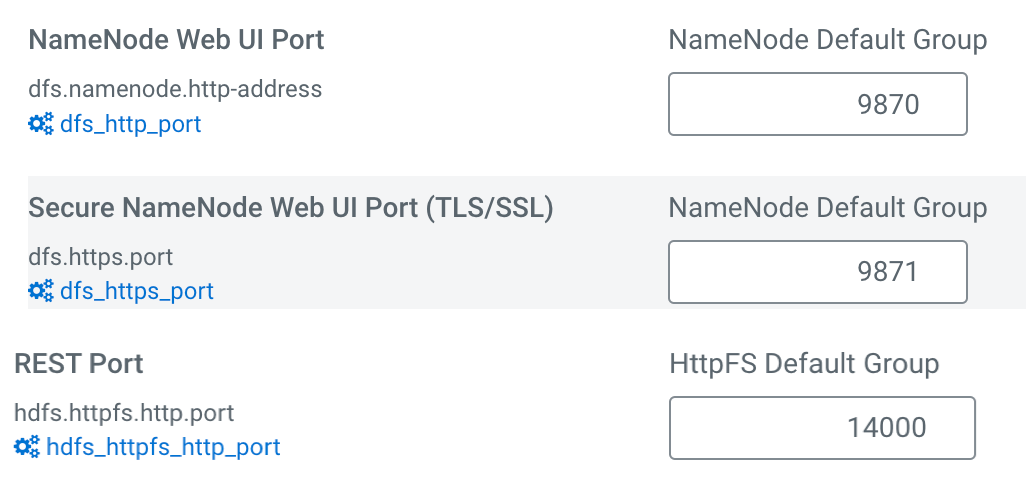Open the dfs_http_port configuration link

pyautogui.click(x=130, y=124)
